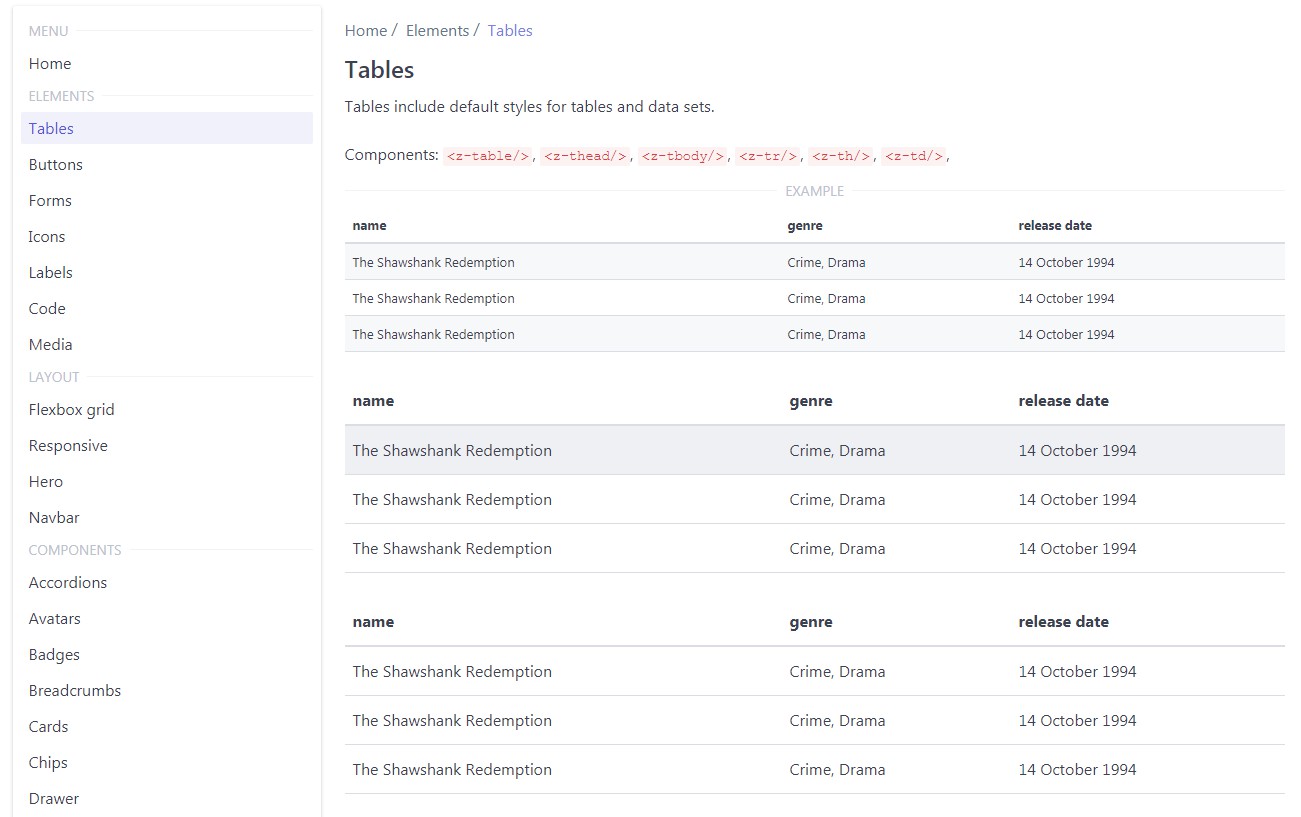Click '14 October 1994' in the highlighted gray row
The image size is (1301, 817).
click(x=1078, y=451)
